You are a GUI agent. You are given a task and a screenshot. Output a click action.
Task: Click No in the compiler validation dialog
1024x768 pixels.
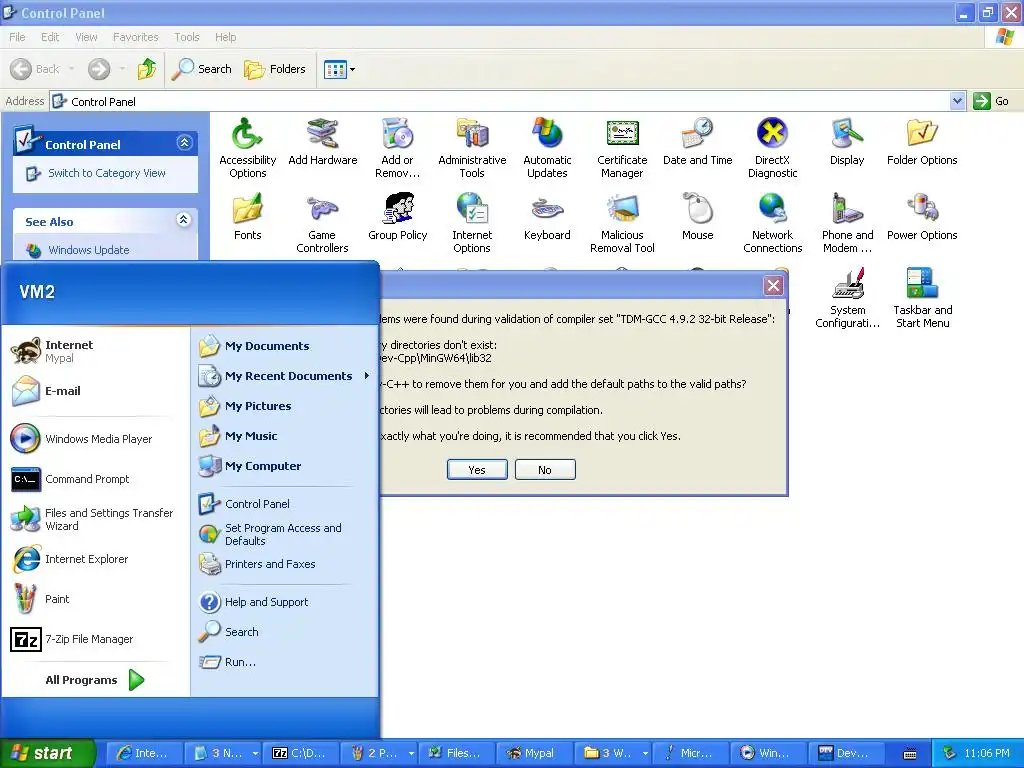click(545, 470)
